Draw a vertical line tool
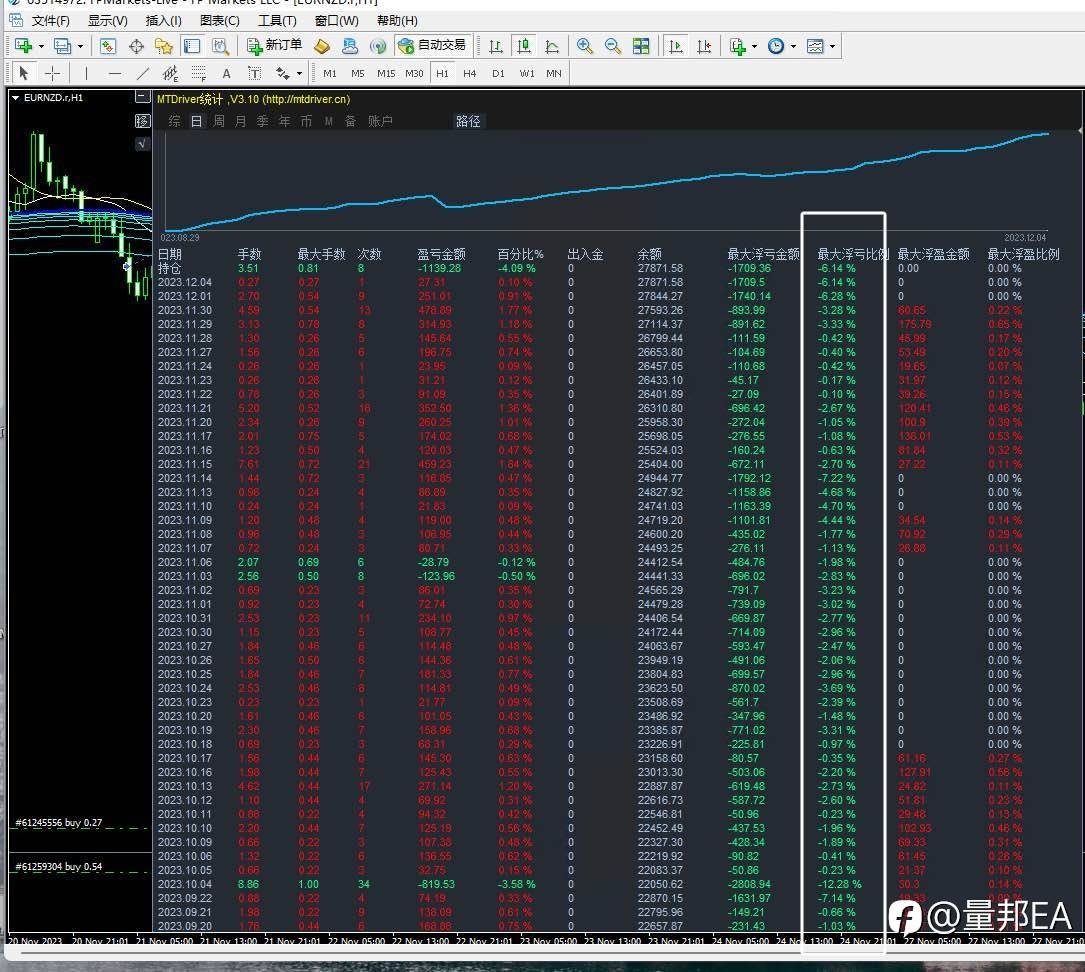1085x972 pixels. pyautogui.click(x=86, y=73)
